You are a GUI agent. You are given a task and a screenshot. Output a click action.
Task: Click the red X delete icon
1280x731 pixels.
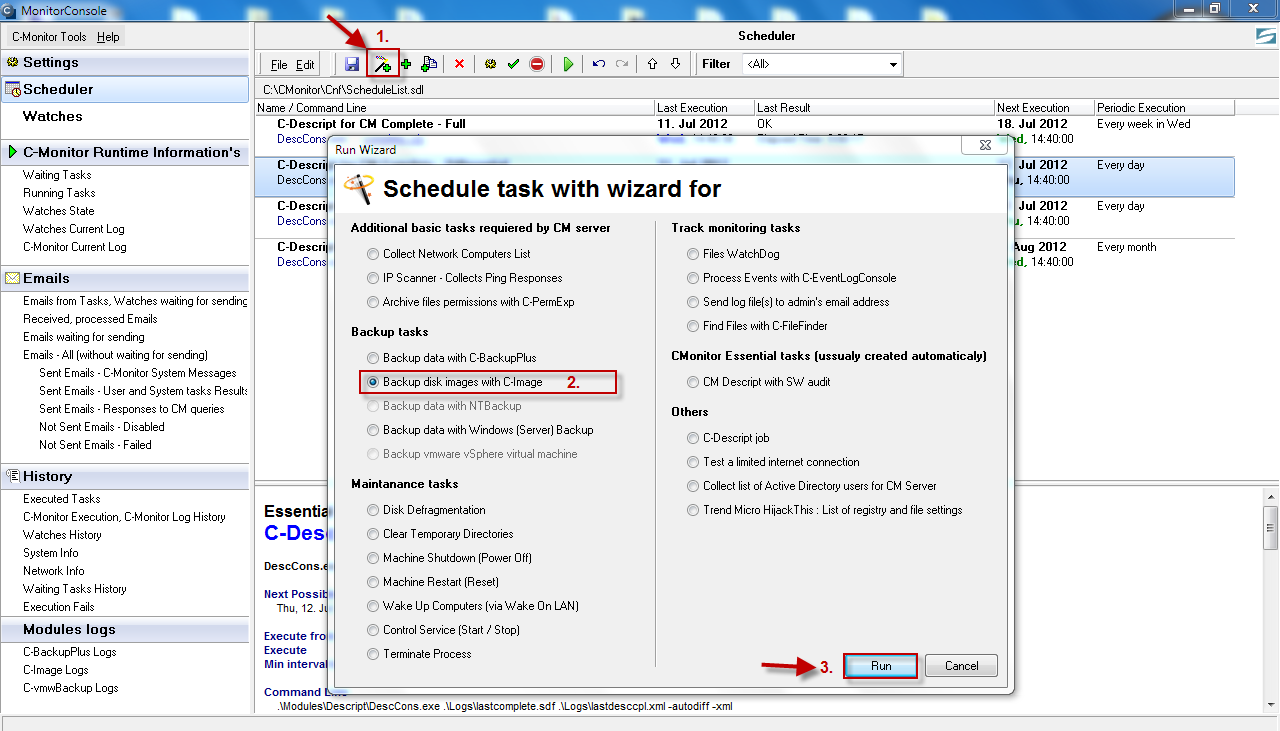tap(460, 64)
